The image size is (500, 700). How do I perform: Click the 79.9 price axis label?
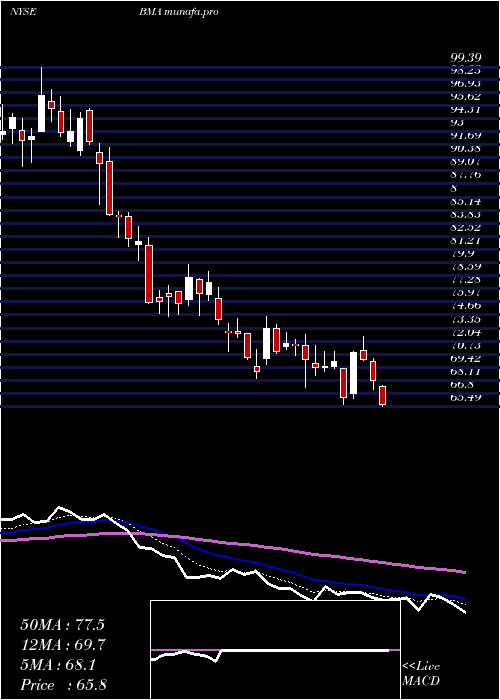462,254
